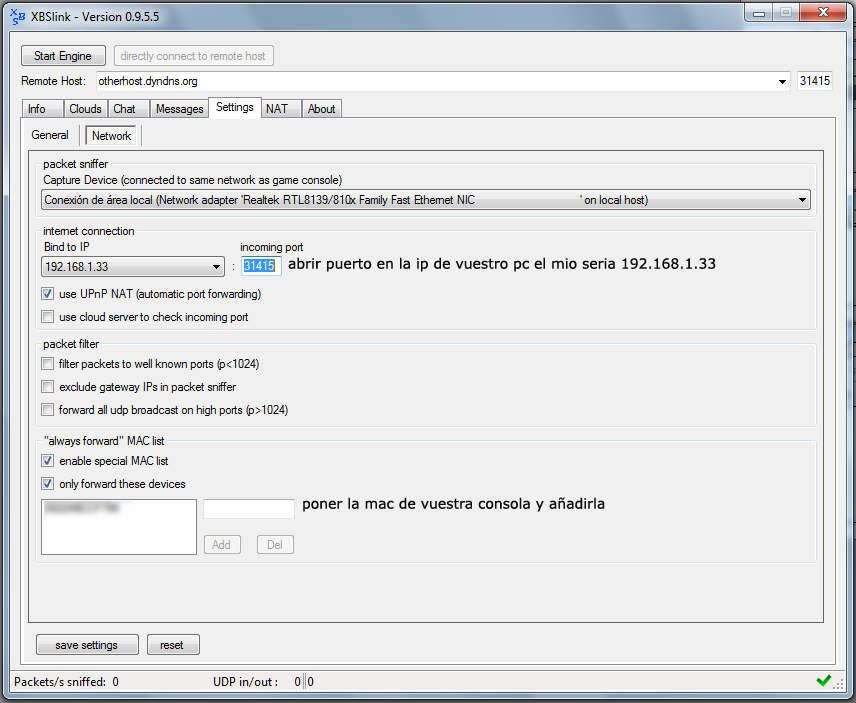Image resolution: width=856 pixels, height=703 pixels.
Task: Switch to the Chat tab
Action: pos(128,109)
